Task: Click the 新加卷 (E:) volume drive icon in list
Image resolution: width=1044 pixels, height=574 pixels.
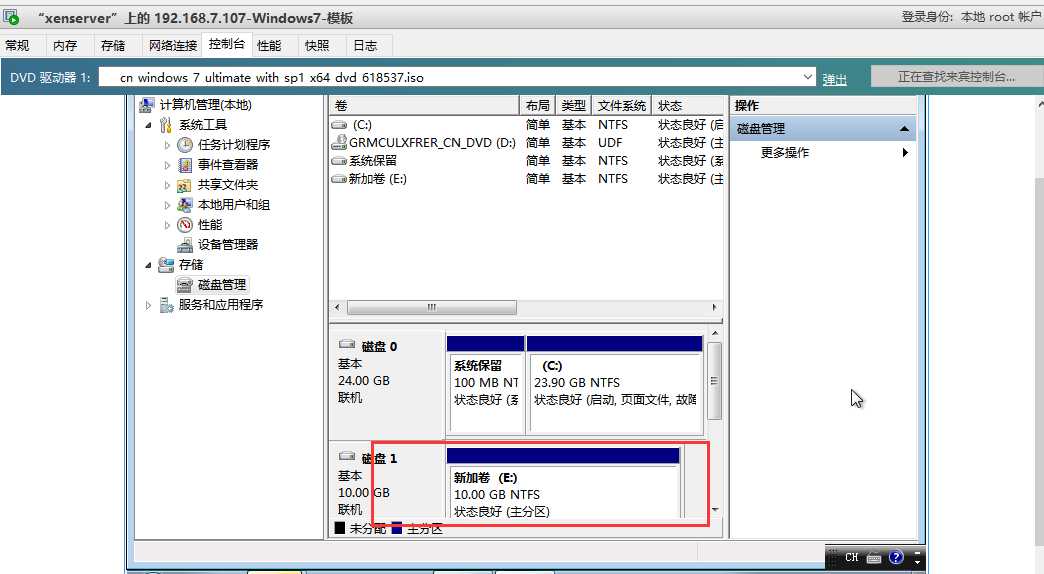Action: pyautogui.click(x=340, y=179)
